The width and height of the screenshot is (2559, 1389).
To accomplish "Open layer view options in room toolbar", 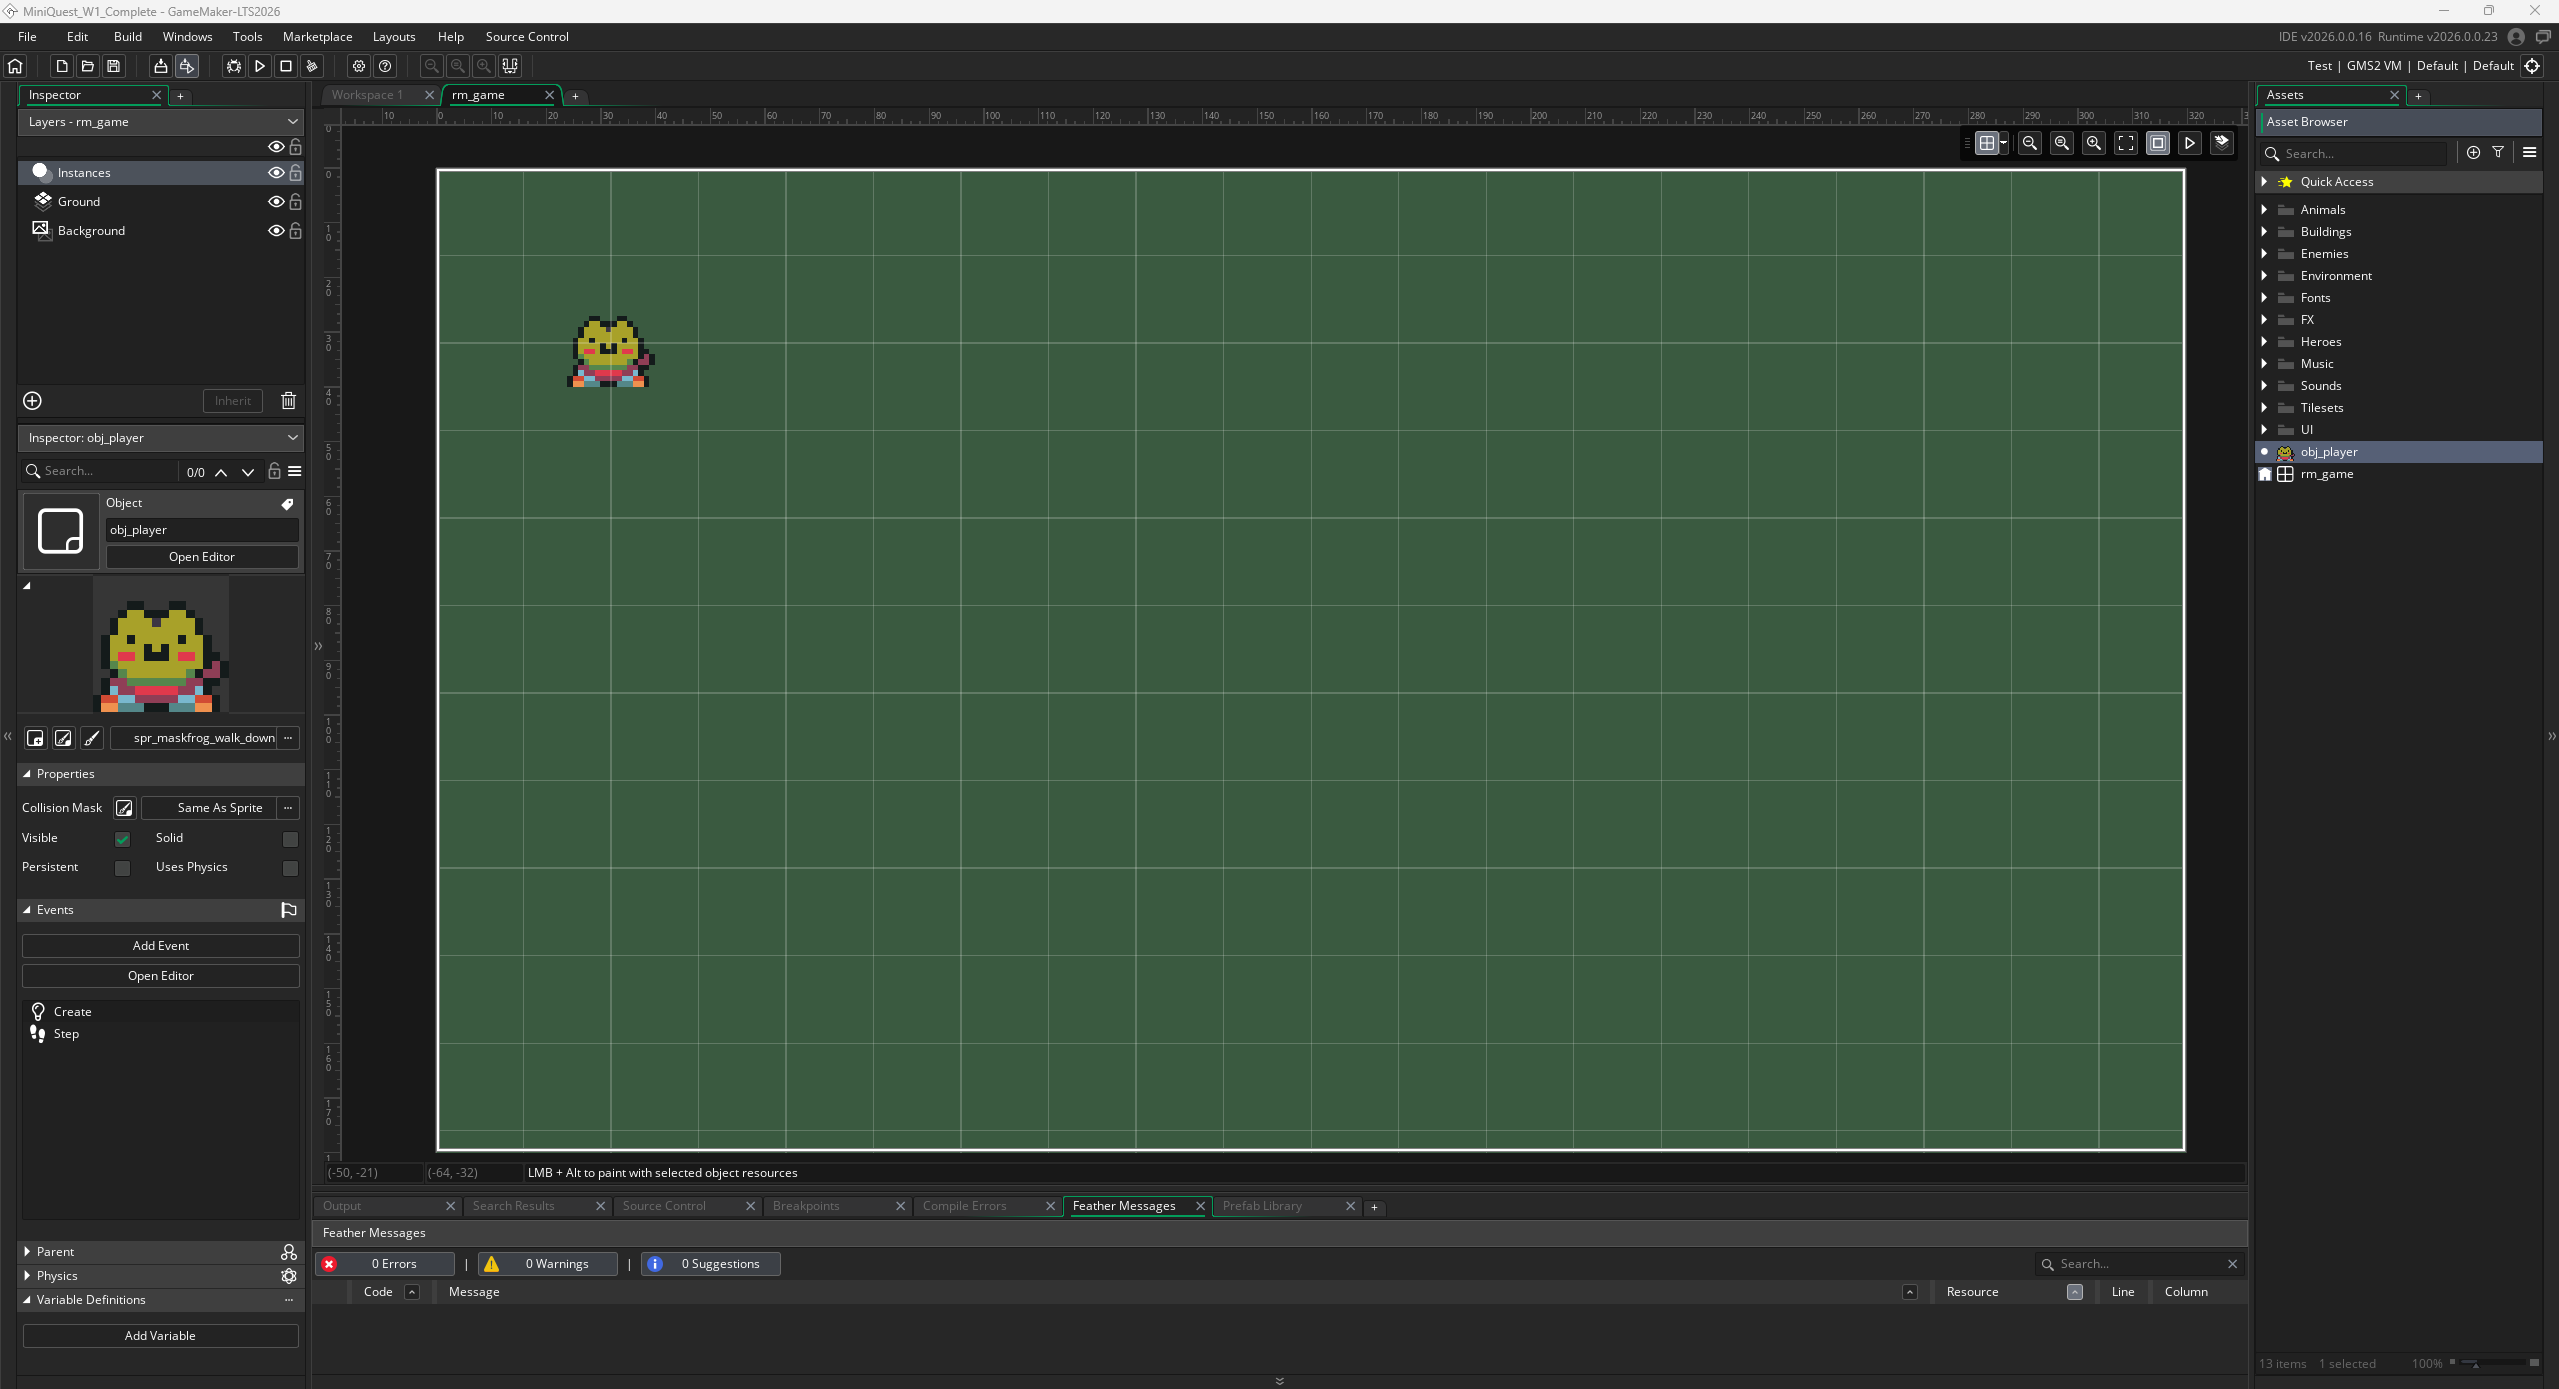I will pyautogui.click(x=2222, y=143).
